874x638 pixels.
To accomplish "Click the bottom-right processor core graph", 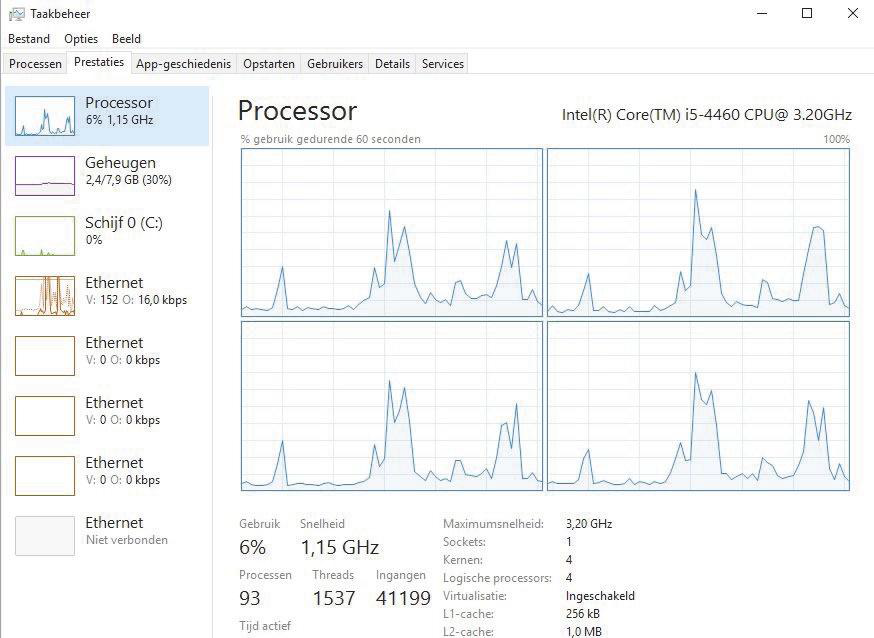I will pos(698,405).
